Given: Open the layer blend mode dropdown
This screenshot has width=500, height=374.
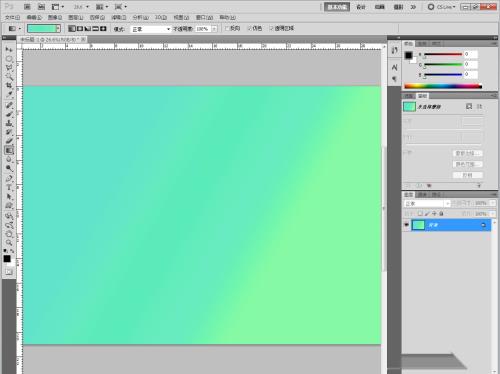Looking at the screenshot, I should (x=427, y=203).
